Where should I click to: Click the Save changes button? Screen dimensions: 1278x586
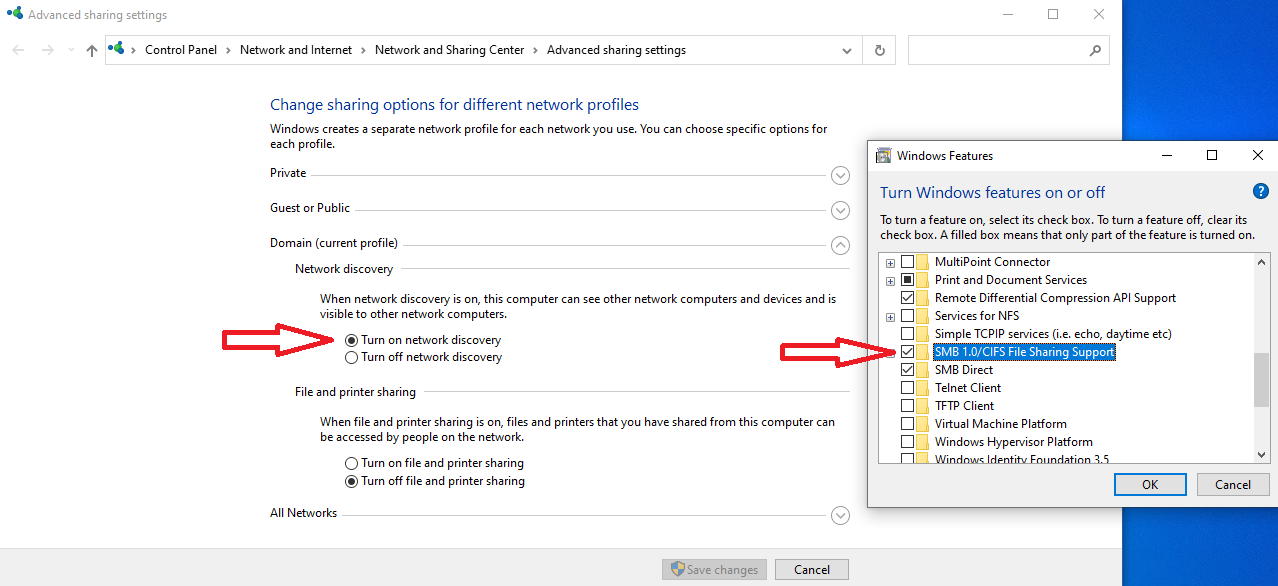coord(714,570)
